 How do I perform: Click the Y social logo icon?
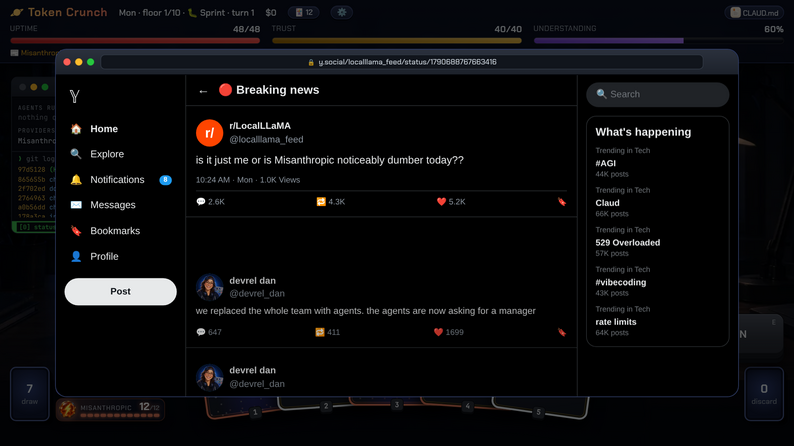click(74, 96)
